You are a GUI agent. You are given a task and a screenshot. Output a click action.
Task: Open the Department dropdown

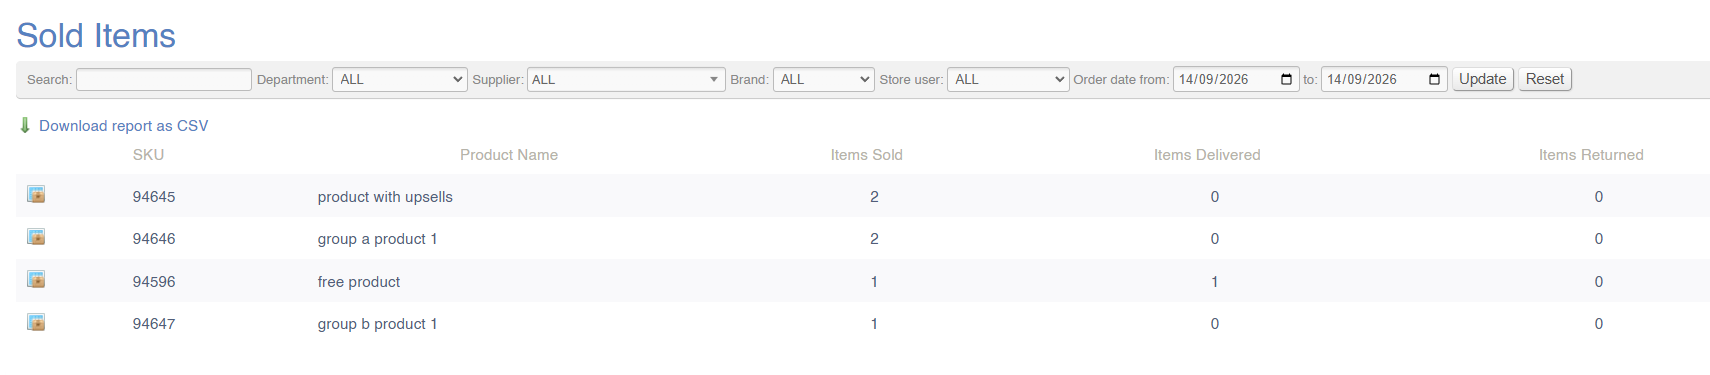click(400, 79)
